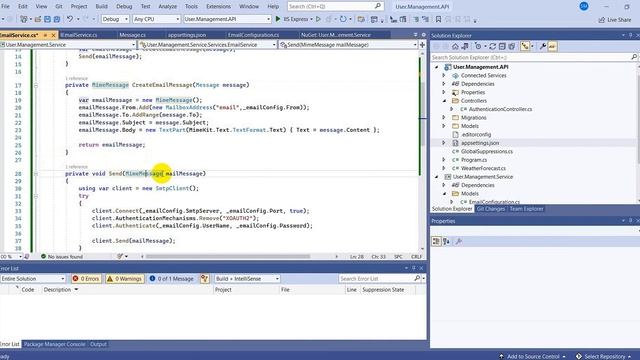This screenshot has width=640, height=360.
Task: Switch to the Team Explorer tab
Action: (x=527, y=209)
